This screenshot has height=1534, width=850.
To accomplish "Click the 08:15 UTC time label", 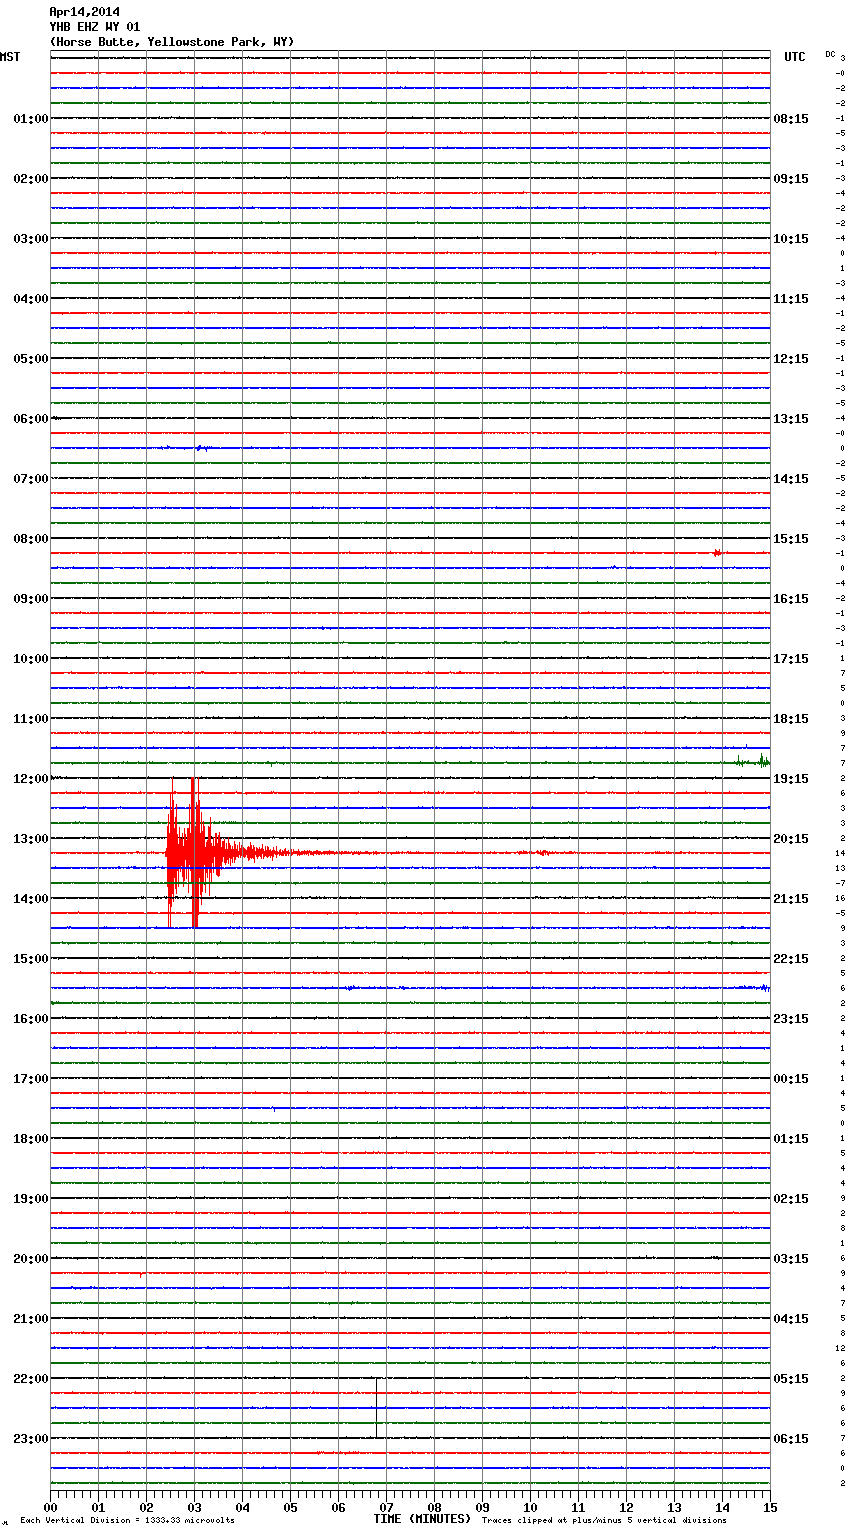I will pos(791,119).
